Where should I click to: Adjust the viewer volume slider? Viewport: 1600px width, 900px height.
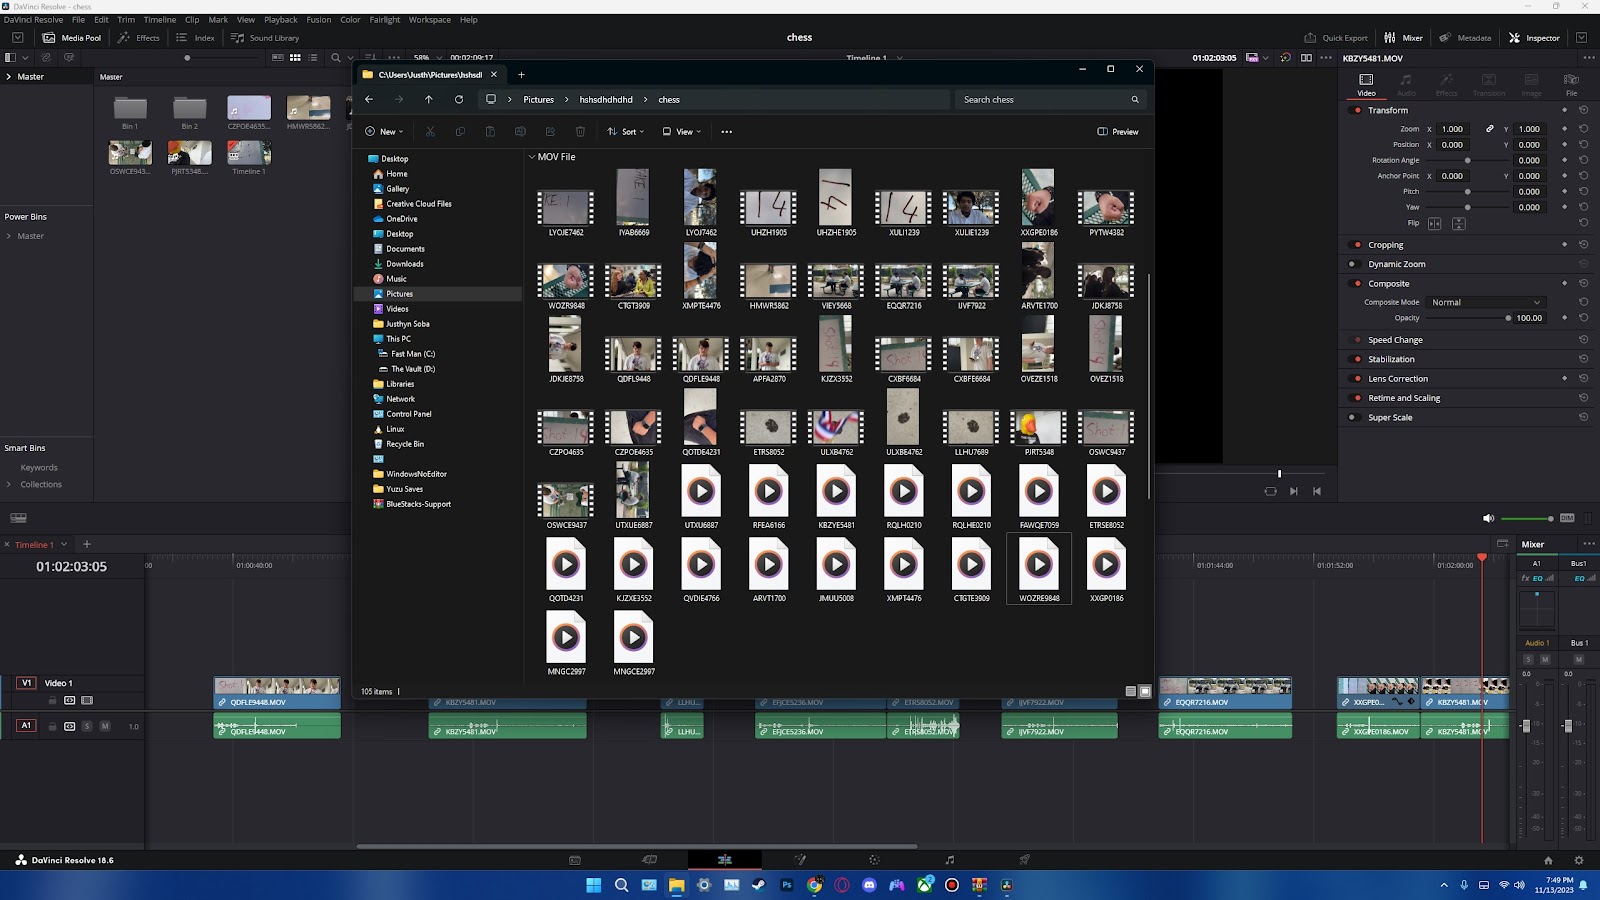click(1527, 518)
